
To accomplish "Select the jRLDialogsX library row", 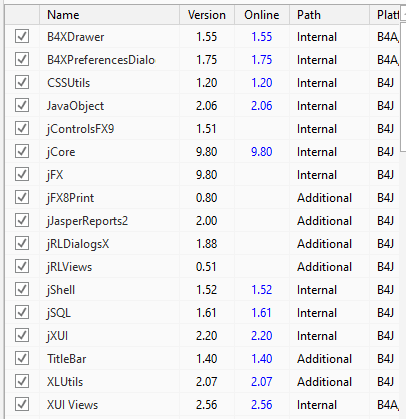I will click(202, 244).
